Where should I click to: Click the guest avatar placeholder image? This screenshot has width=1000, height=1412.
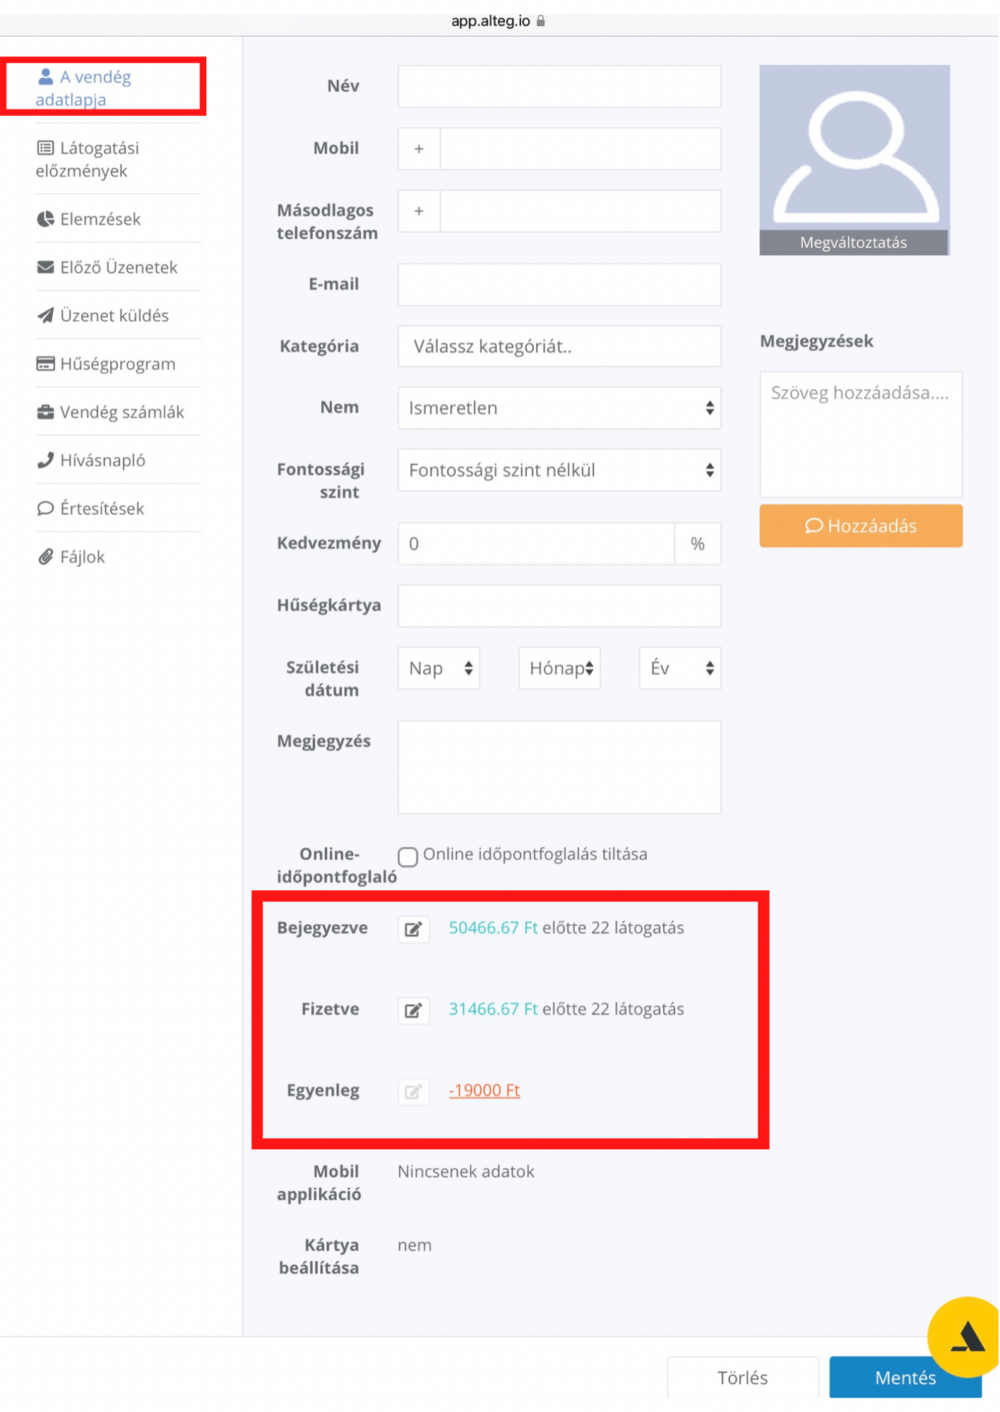coord(854,148)
